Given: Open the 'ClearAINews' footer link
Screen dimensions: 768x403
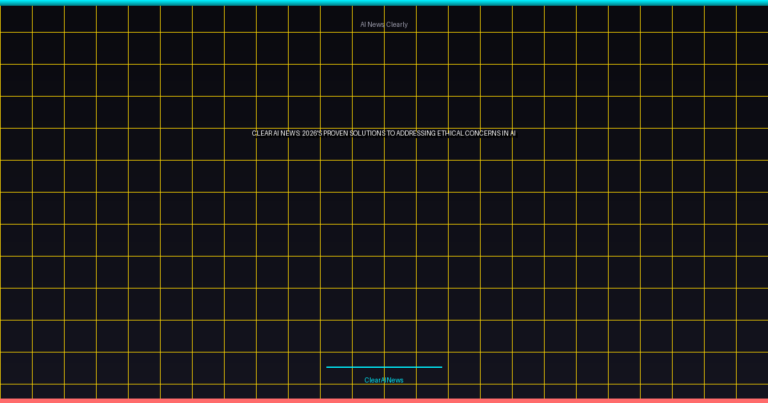Looking at the screenshot, I should [384, 380].
